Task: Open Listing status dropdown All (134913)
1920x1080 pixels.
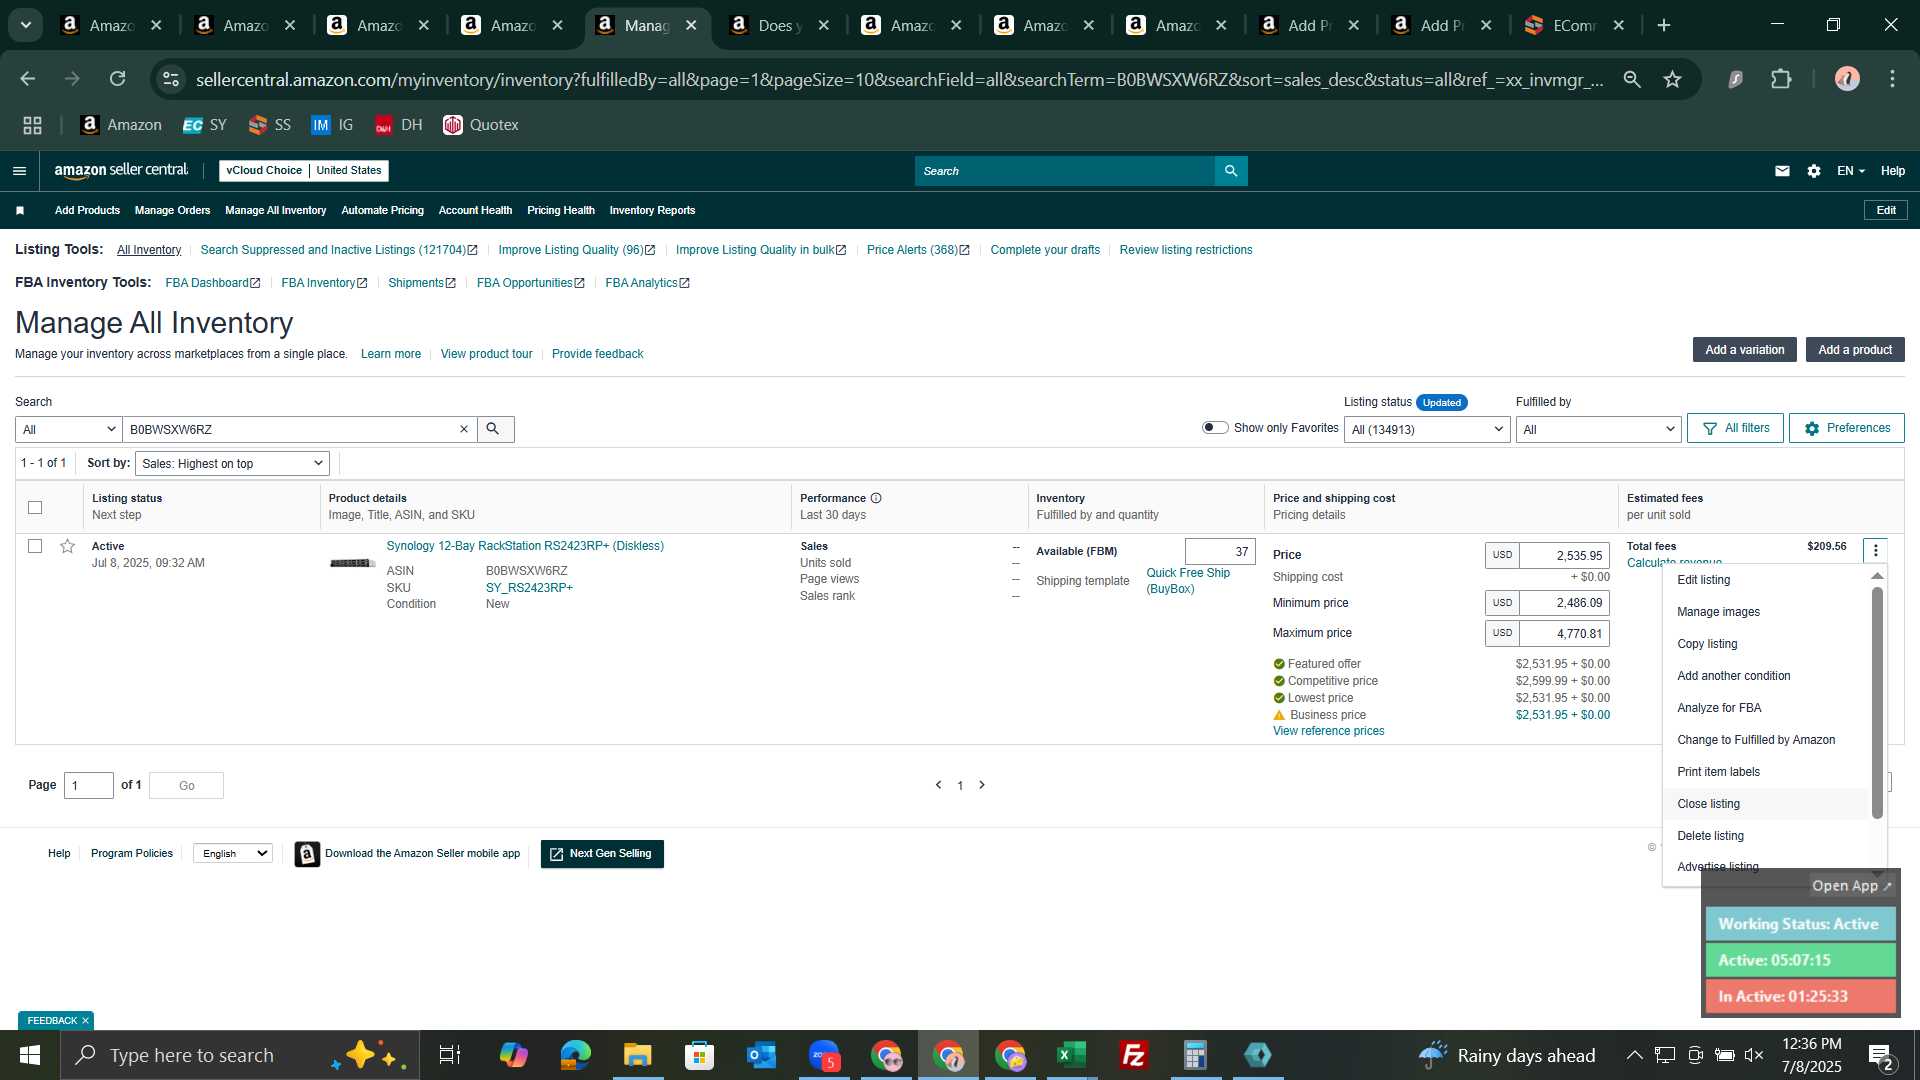Action: 1427,430
